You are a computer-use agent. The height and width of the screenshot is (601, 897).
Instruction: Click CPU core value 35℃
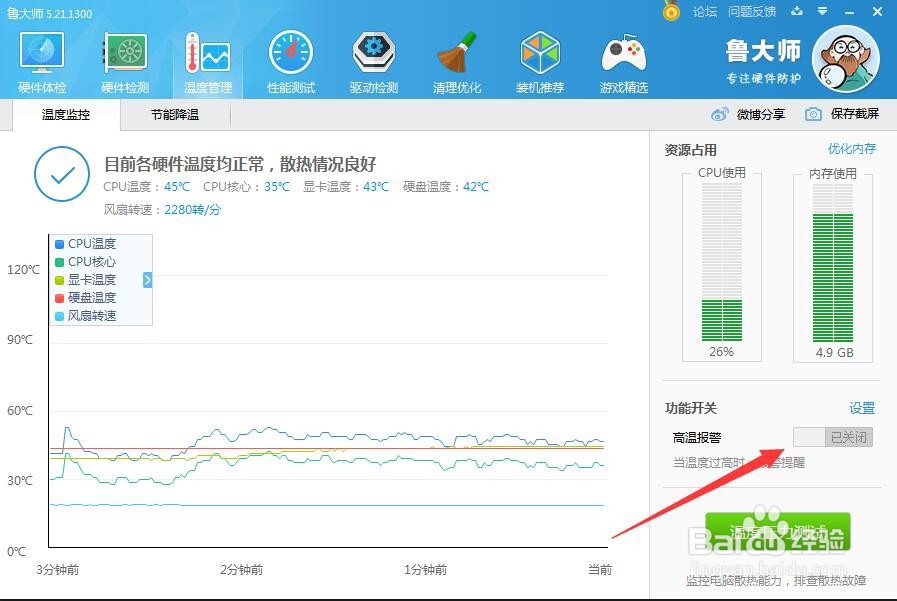click(x=277, y=186)
